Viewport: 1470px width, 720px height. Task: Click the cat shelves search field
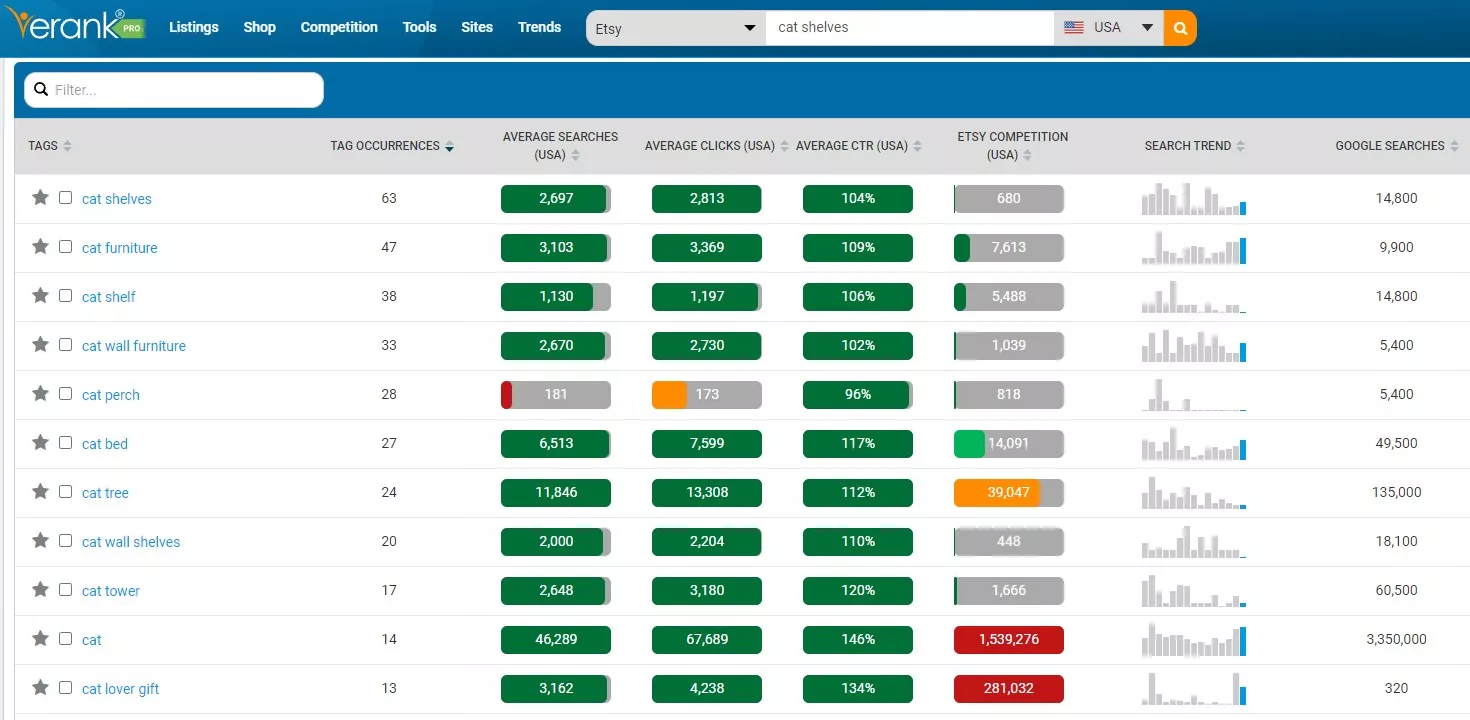[910, 28]
